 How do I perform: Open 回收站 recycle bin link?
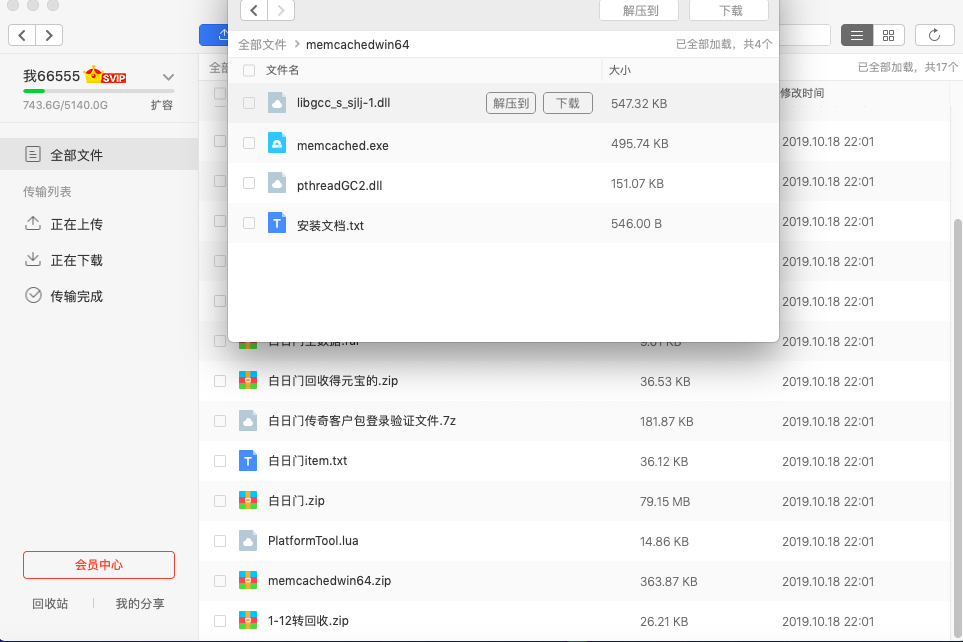click(50, 604)
